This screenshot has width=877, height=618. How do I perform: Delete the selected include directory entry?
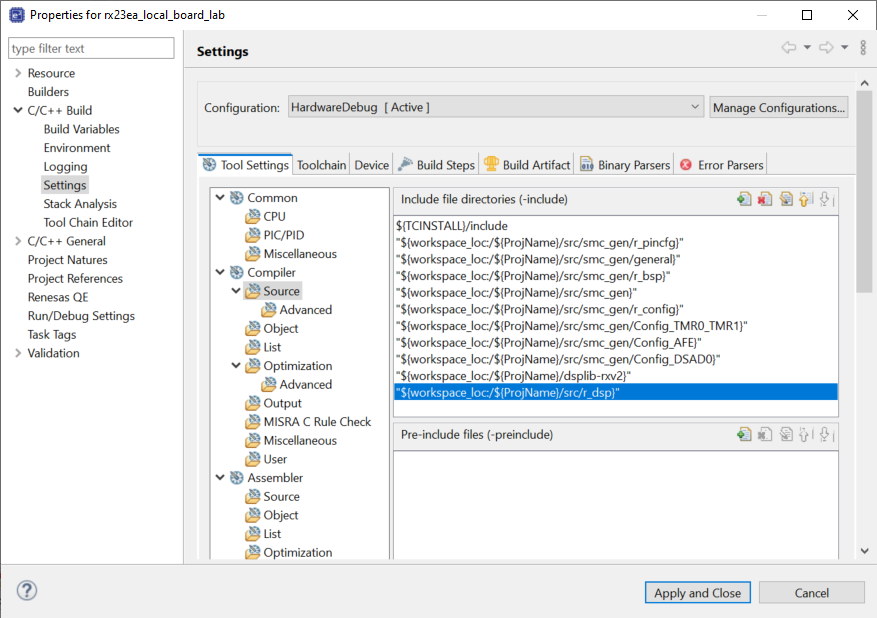click(764, 199)
